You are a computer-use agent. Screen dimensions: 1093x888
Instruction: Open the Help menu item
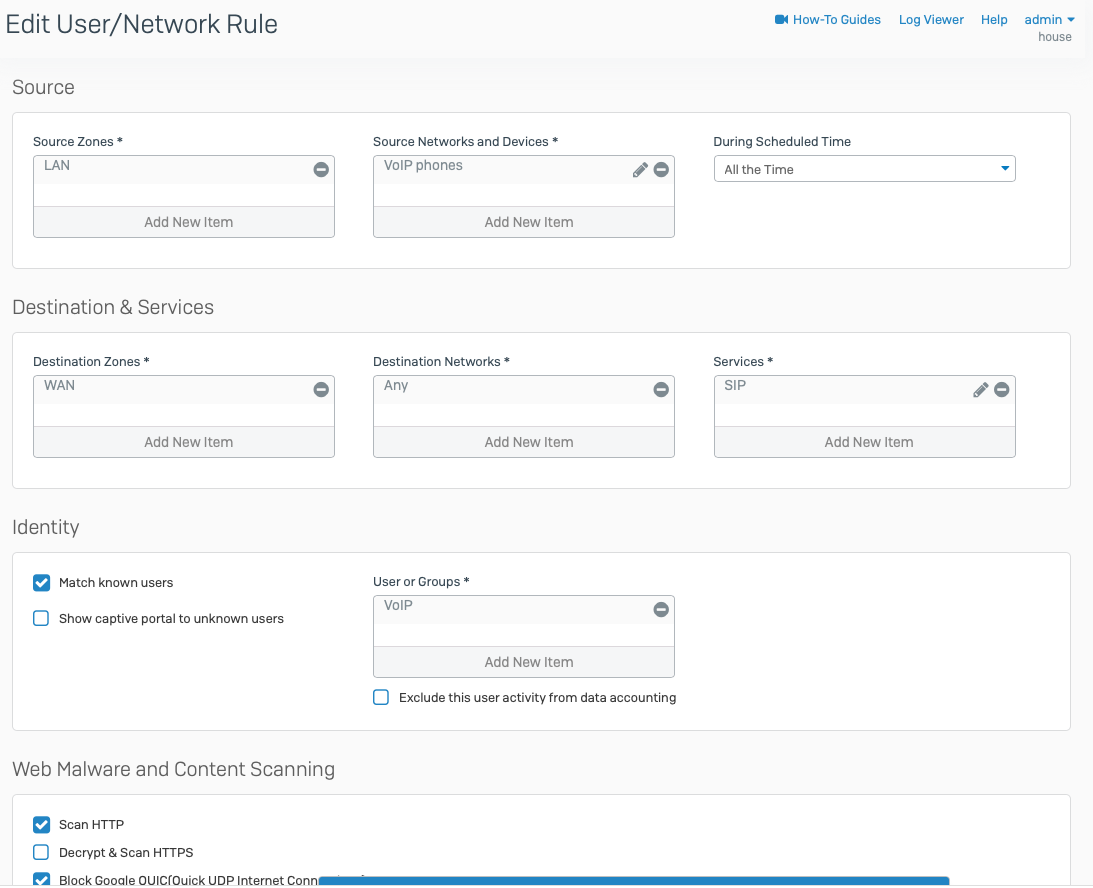coord(994,20)
